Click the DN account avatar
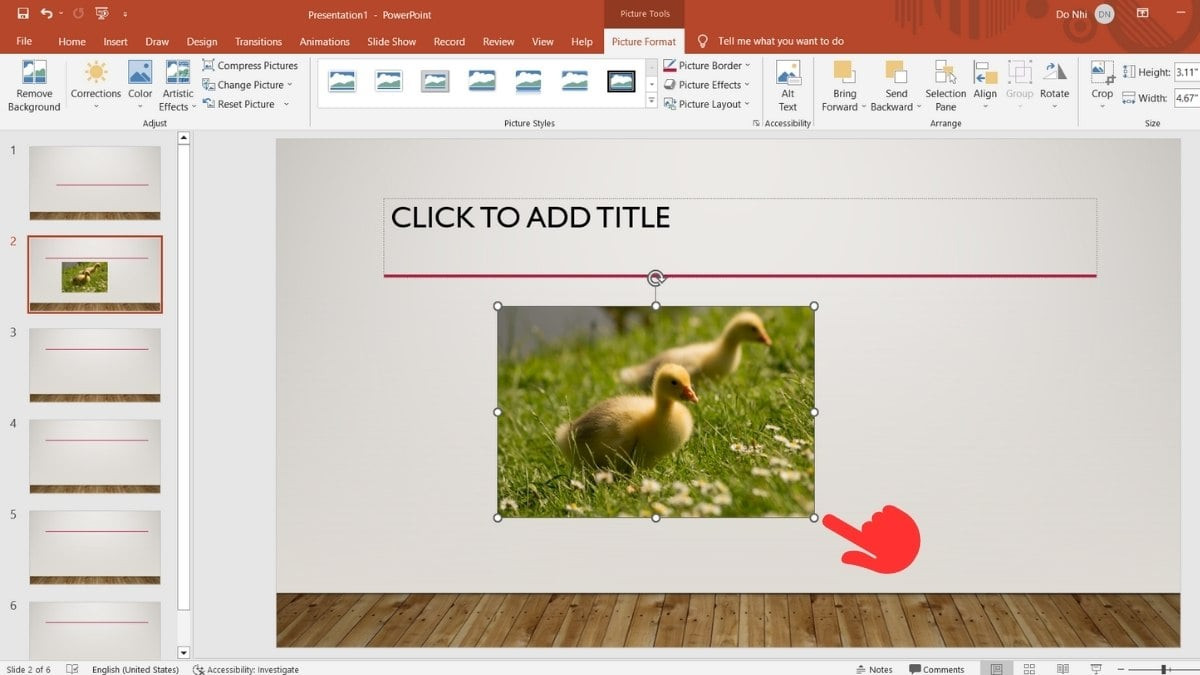This screenshot has width=1200, height=675. pyautogui.click(x=1103, y=14)
